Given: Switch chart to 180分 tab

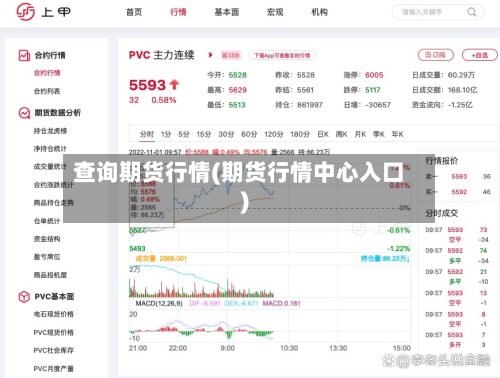Looking at the screenshot, I should coord(300,134).
